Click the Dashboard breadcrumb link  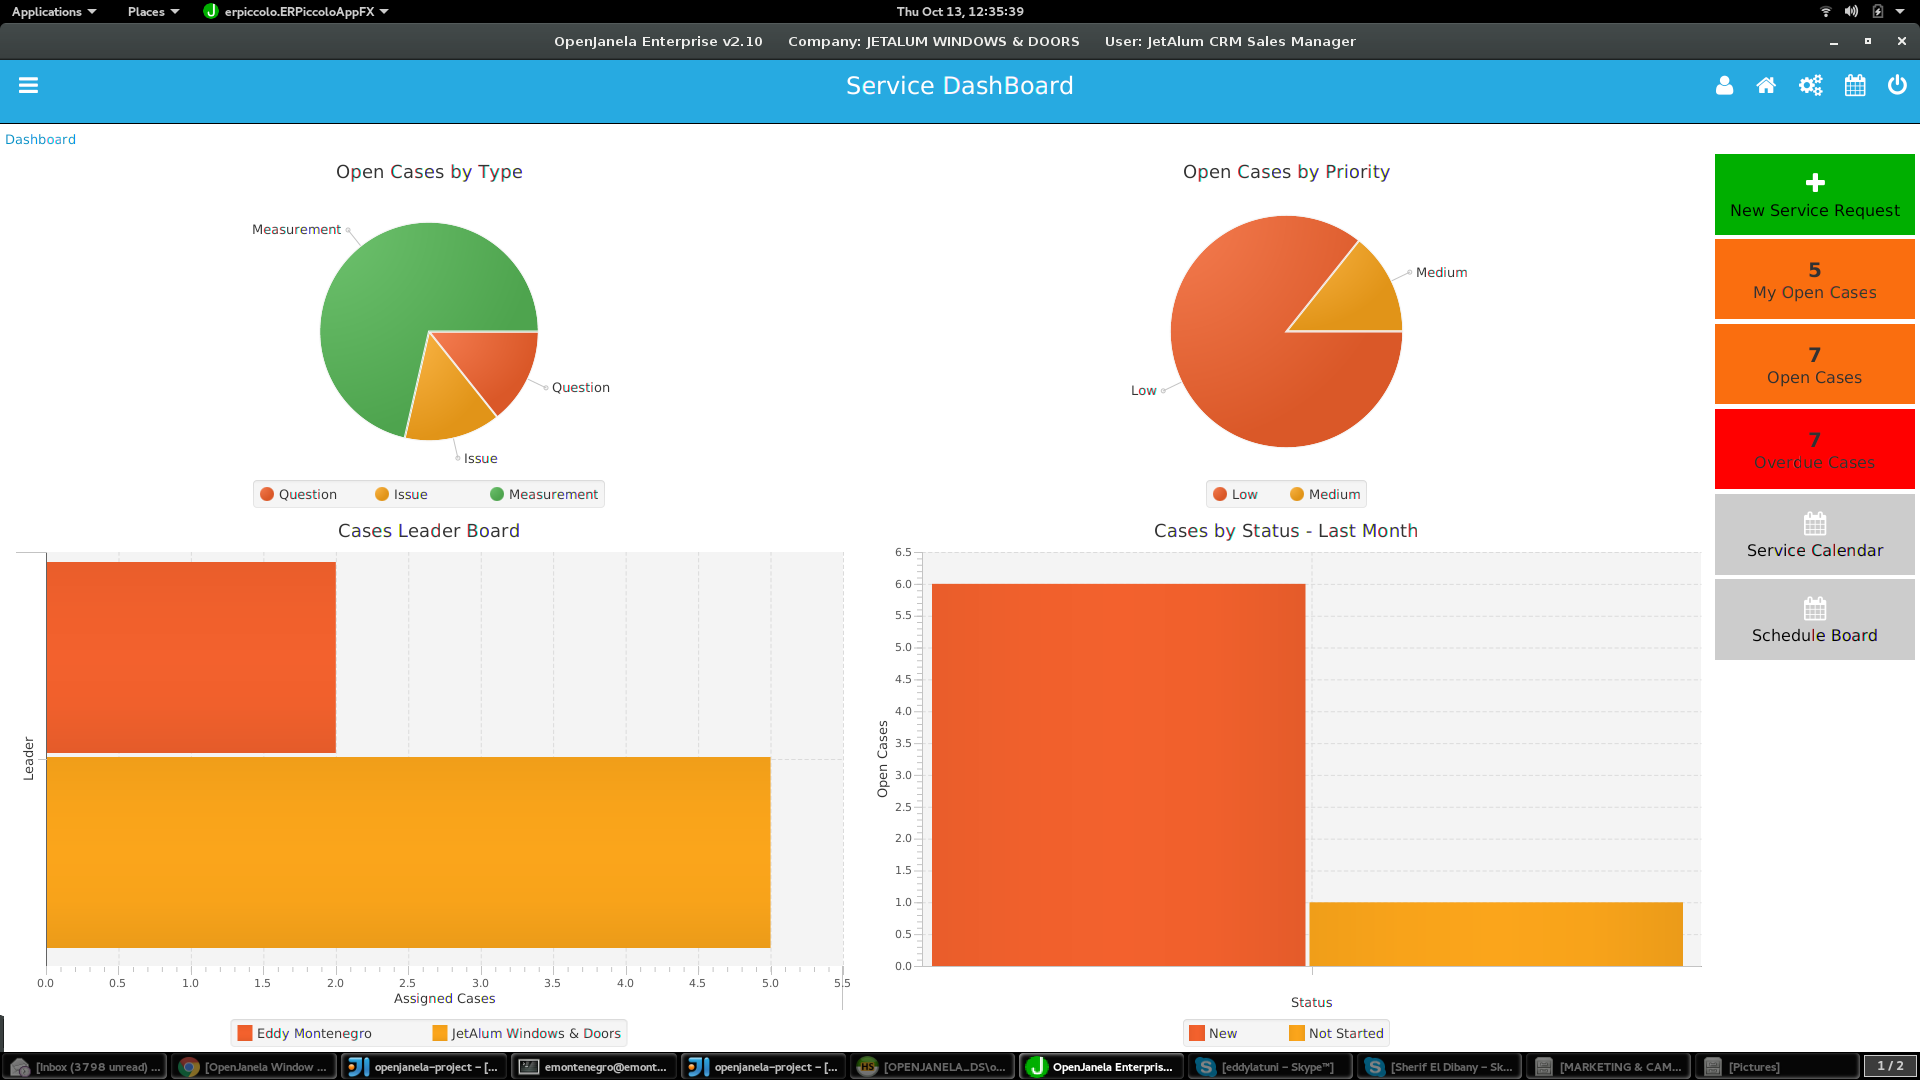tap(40, 140)
